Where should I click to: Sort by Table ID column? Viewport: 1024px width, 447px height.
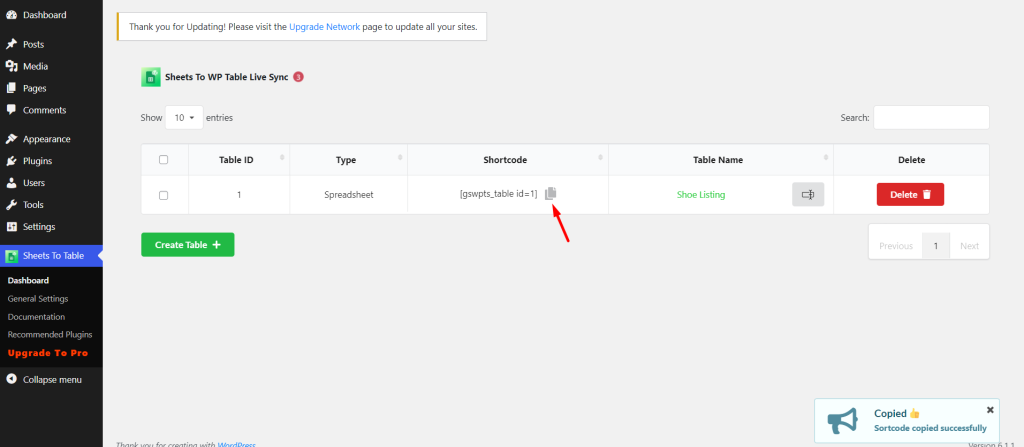(239, 159)
